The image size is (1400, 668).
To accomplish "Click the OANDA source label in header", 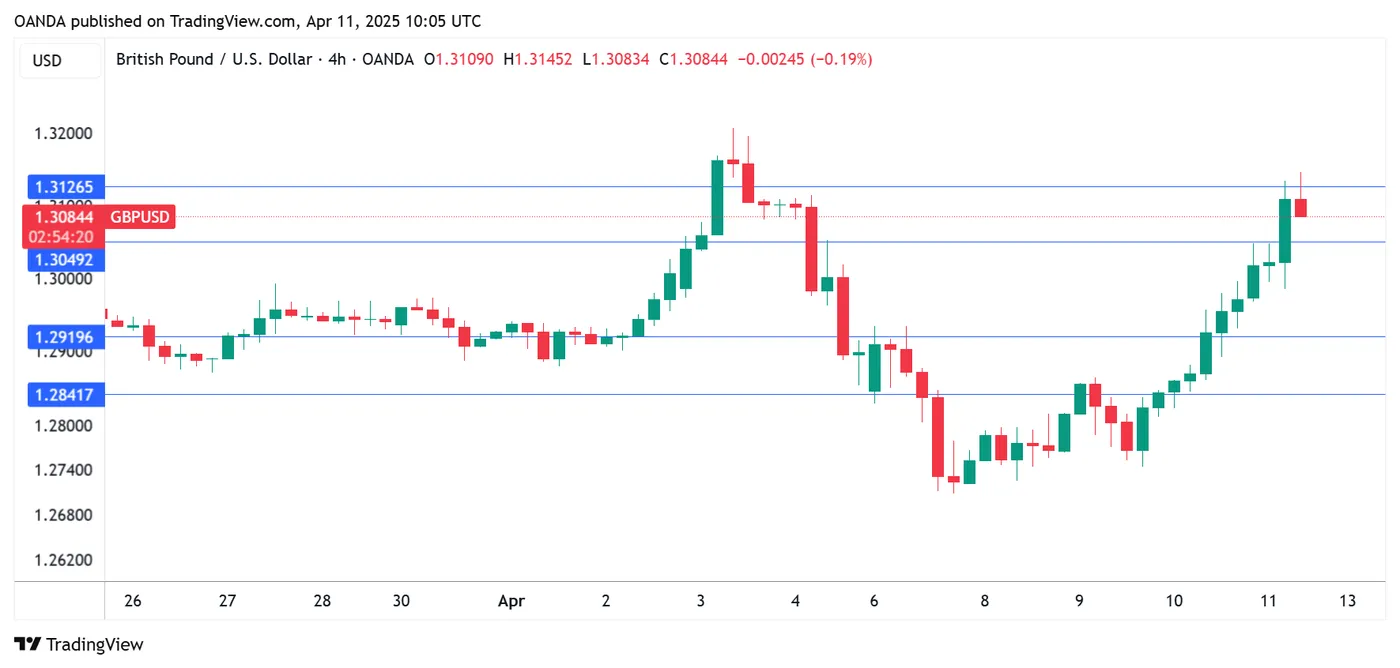I will 387,60.
